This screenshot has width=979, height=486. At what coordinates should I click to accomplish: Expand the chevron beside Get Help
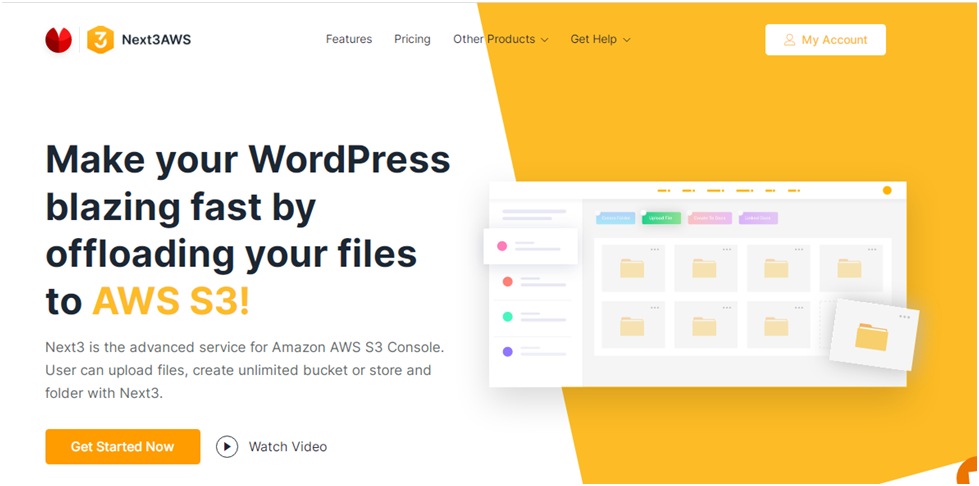[x=626, y=40]
